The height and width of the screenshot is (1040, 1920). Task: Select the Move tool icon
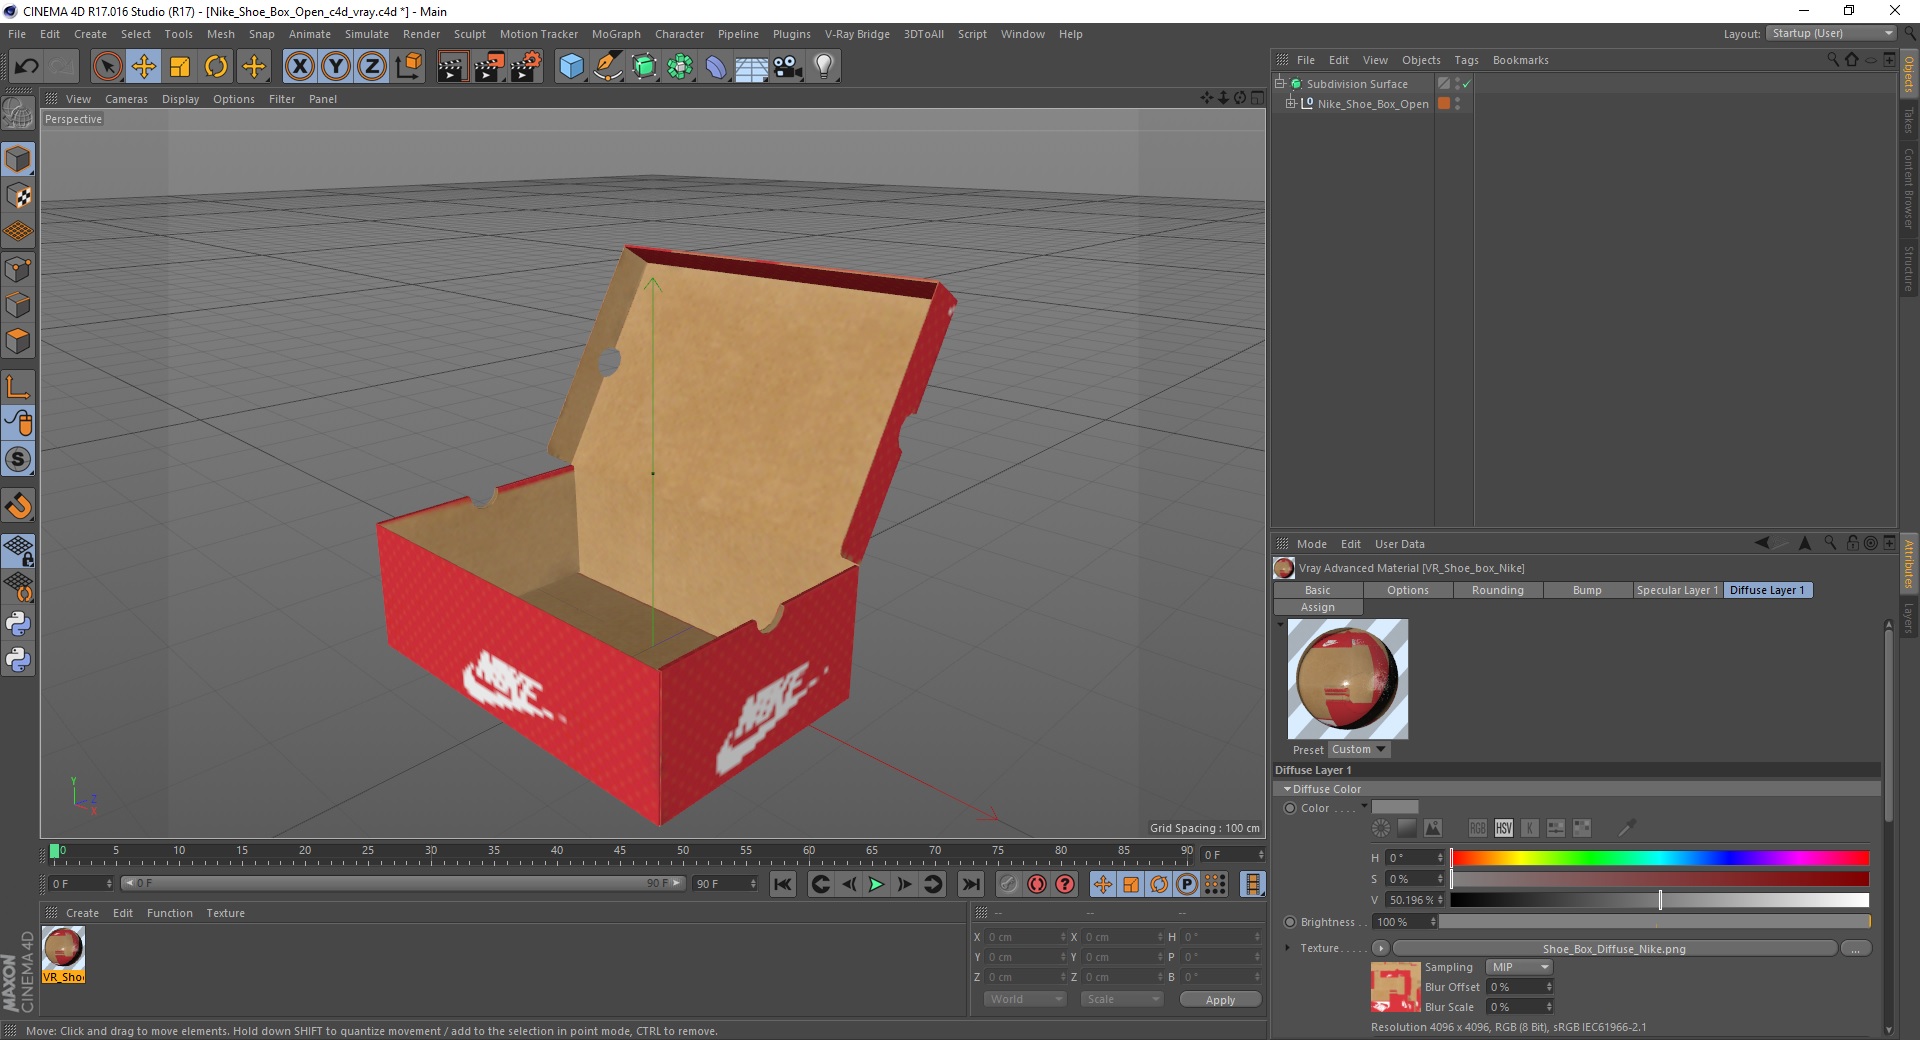[x=144, y=67]
